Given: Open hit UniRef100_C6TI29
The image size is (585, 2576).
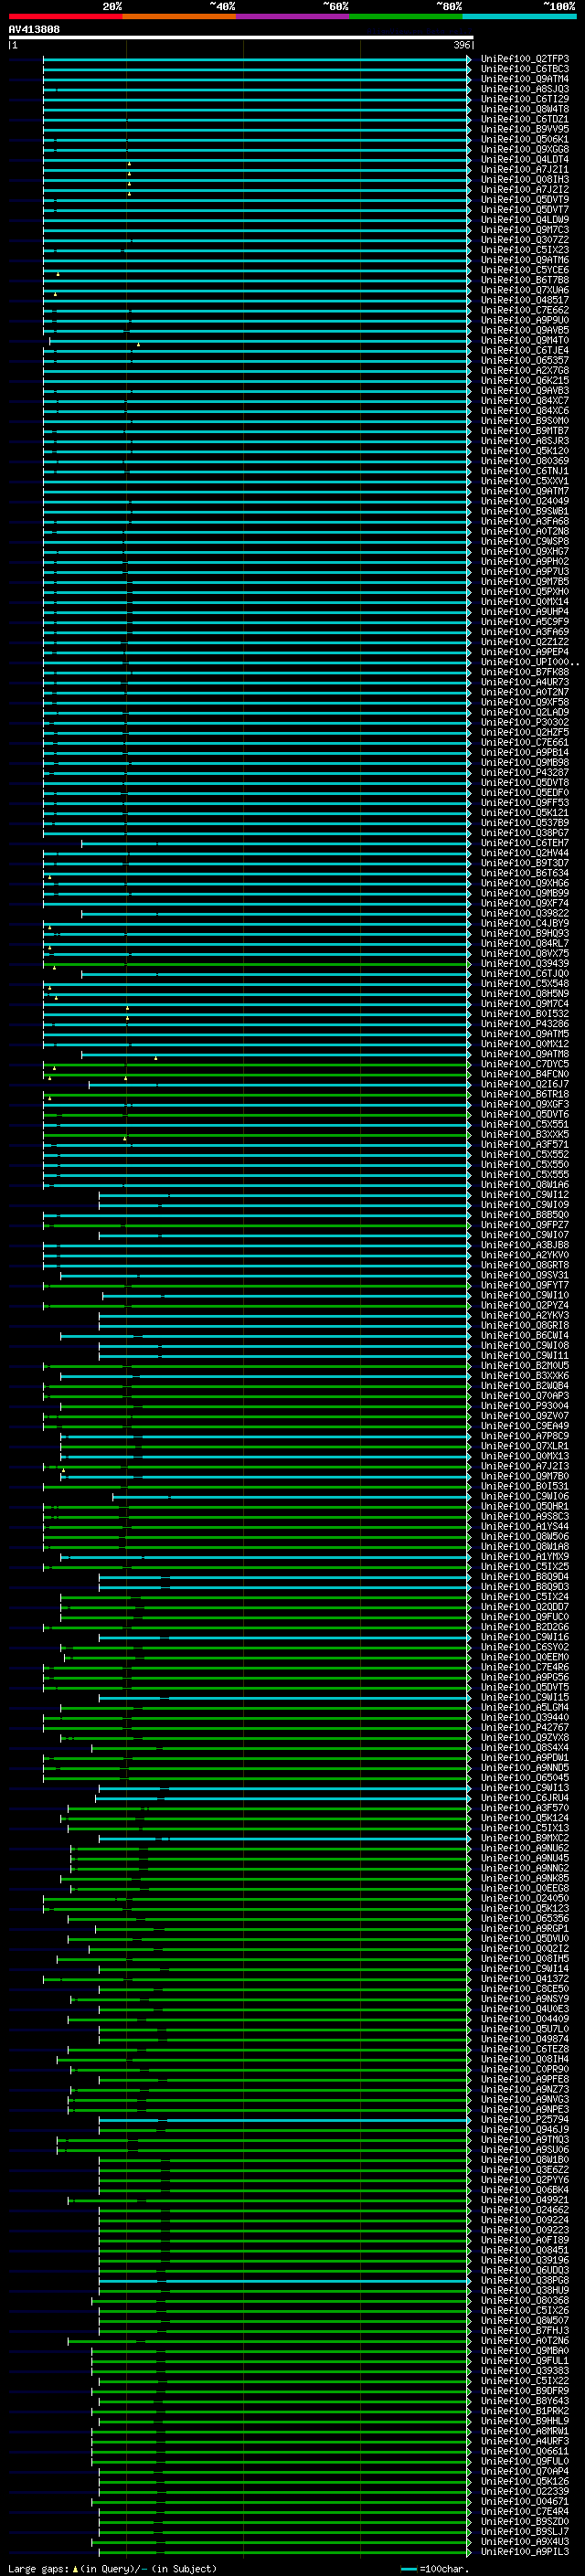Looking at the screenshot, I should click(x=525, y=99).
